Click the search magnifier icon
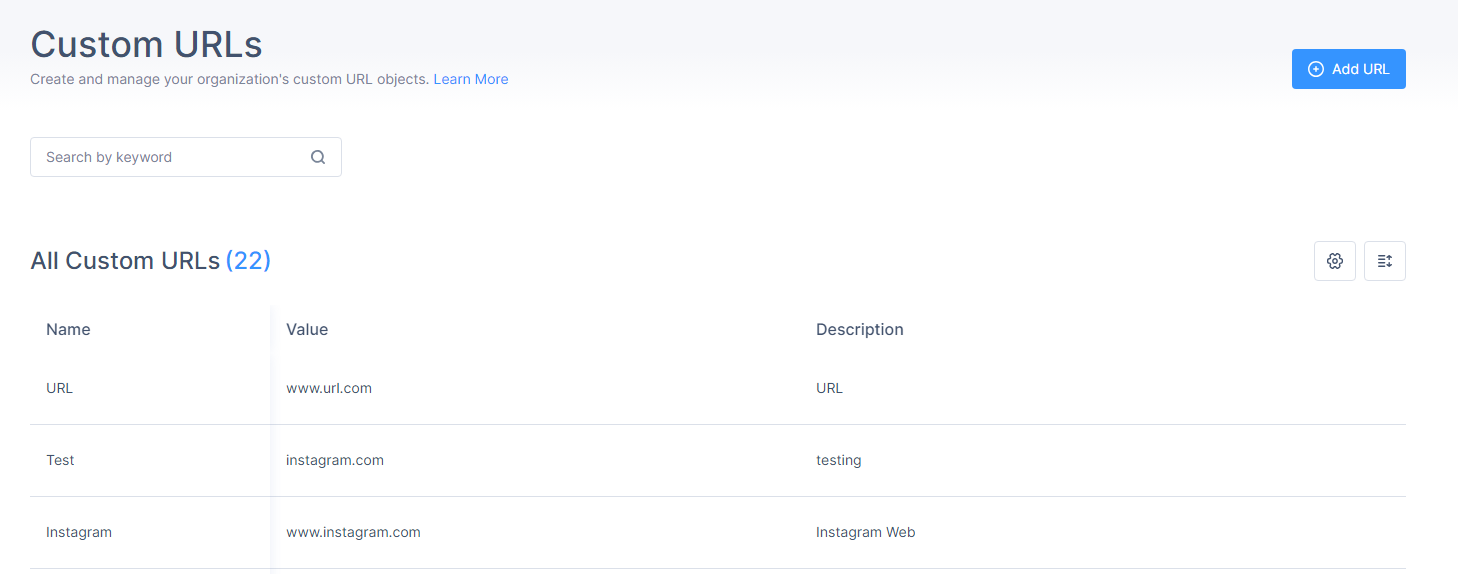 tap(318, 157)
